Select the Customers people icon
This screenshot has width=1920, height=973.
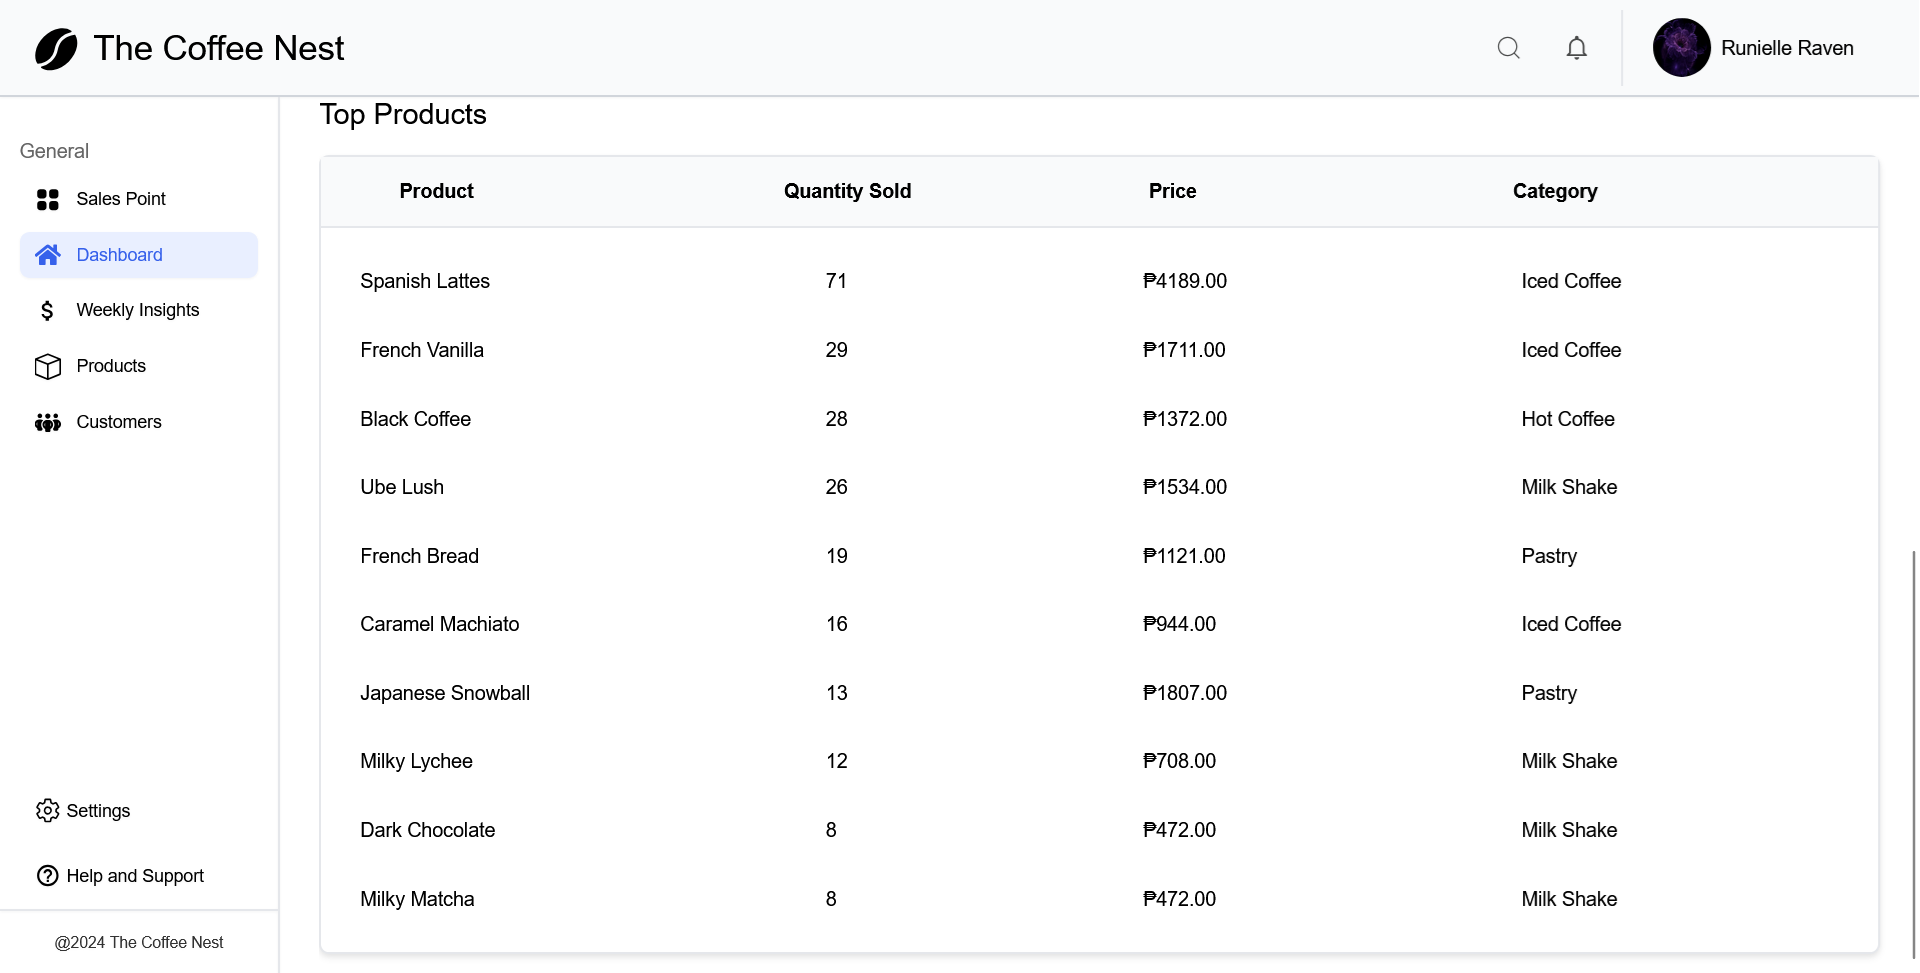pyautogui.click(x=47, y=422)
